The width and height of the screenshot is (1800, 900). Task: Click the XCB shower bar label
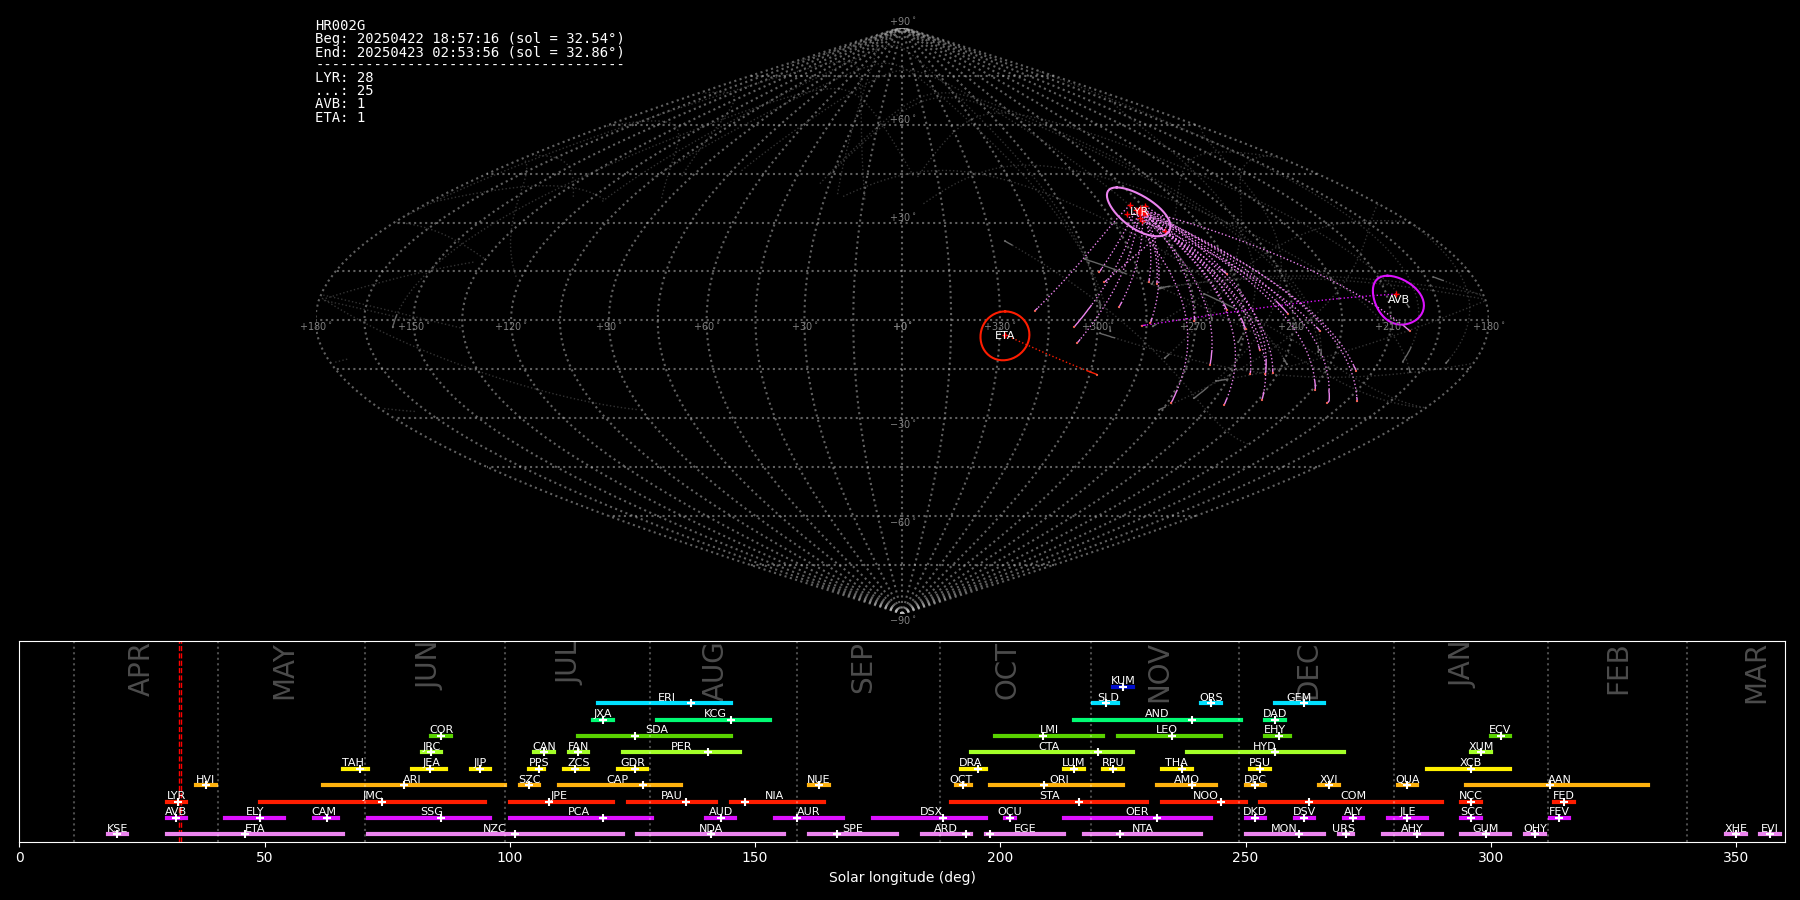coord(1471,763)
